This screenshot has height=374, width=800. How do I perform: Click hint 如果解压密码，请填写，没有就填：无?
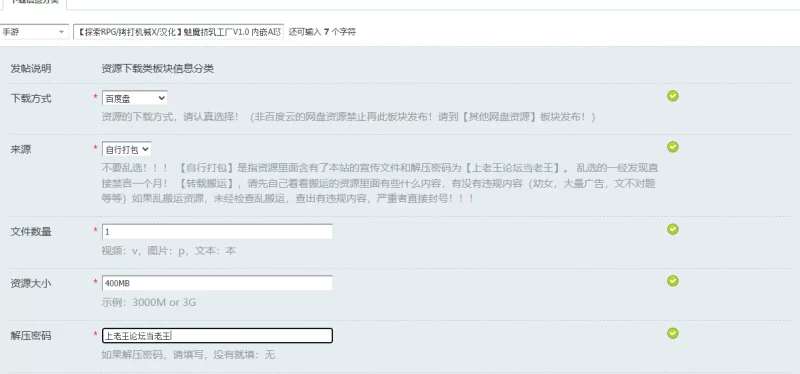(x=188, y=354)
